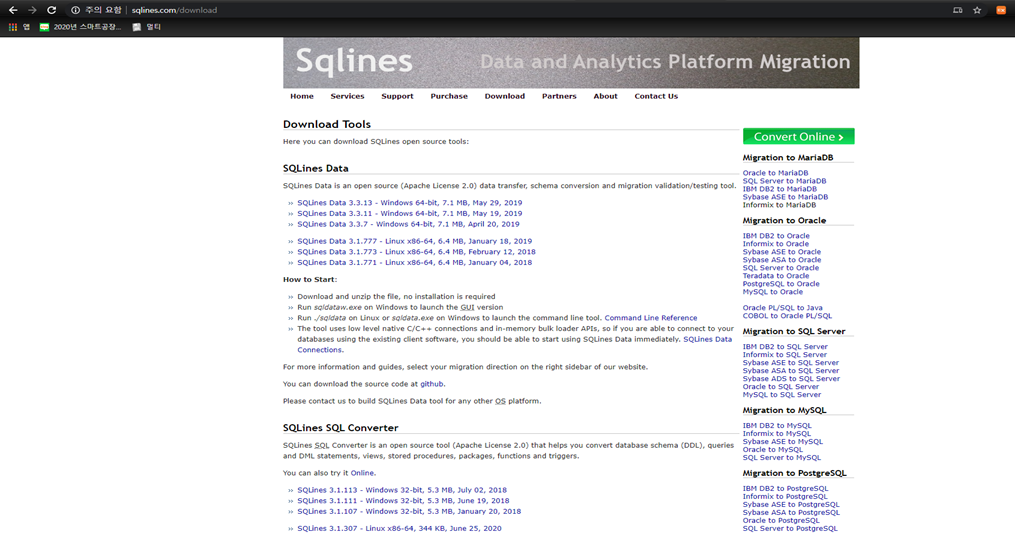1015x534 pixels.
Task: Download SQLines Data 3.3.13 Windows 64-bit
Action: (409, 203)
